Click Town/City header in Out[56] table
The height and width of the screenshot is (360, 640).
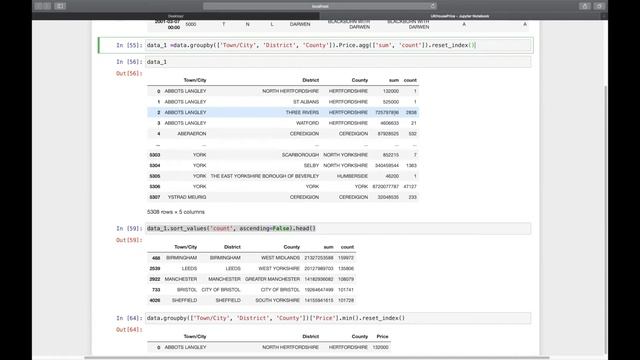coord(195,80)
